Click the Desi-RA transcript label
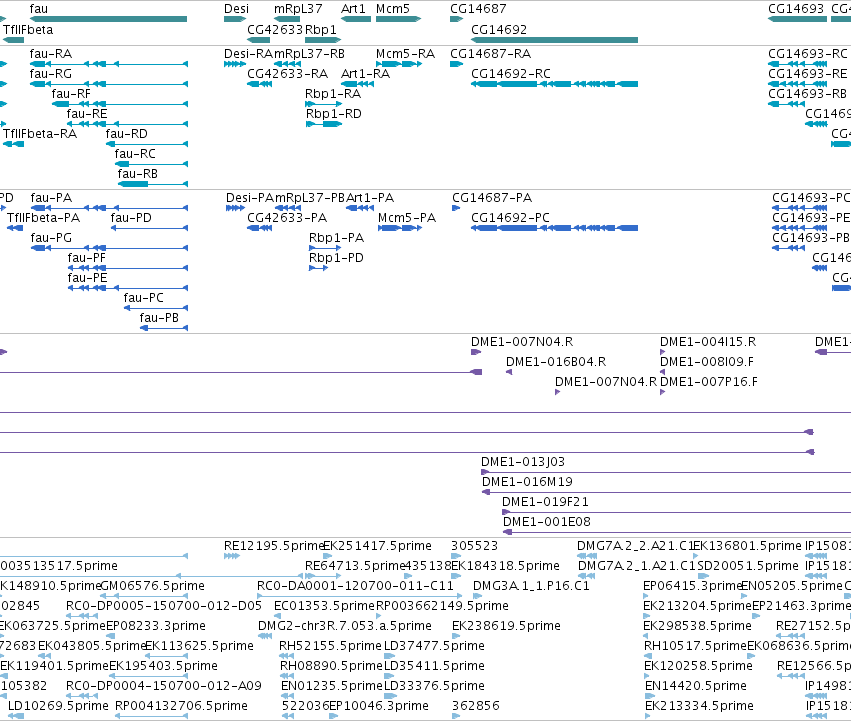This screenshot has width=851, height=721. point(249,53)
